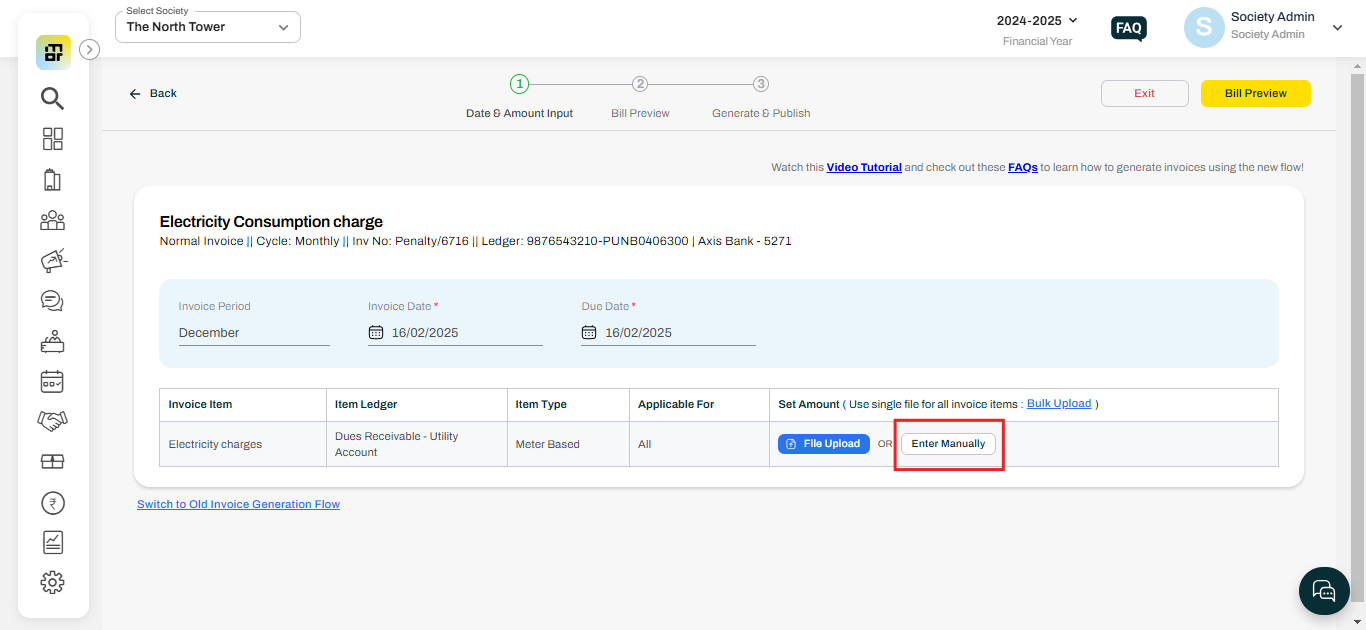Viewport: 1366px width, 630px height.
Task: Open the FAQ badge in the header
Action: [x=1128, y=28]
